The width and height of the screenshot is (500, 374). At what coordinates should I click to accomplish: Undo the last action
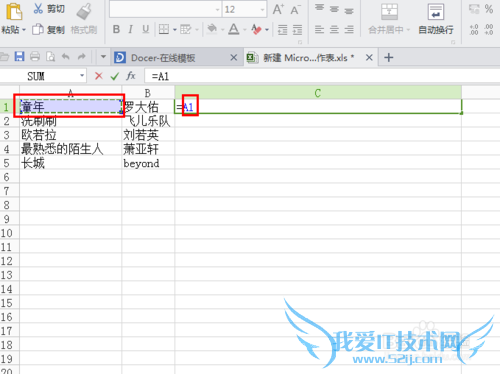66,57
